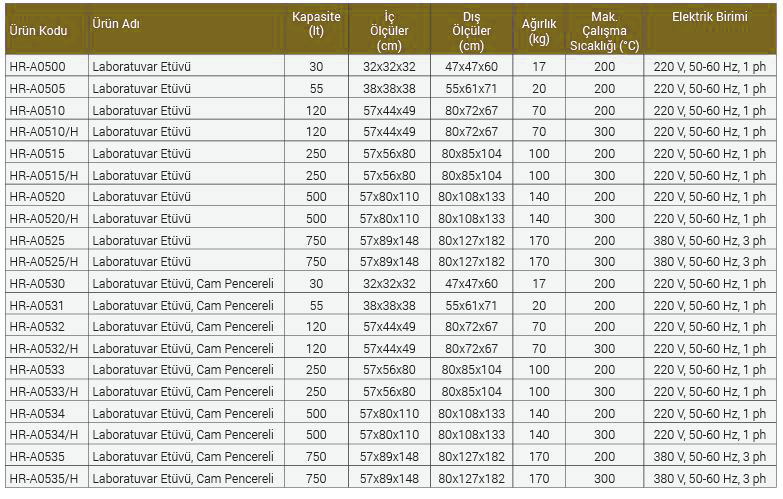This screenshot has width=783, height=499.
Task: Select the Ağırlık (kg) column header
Action: point(539,31)
